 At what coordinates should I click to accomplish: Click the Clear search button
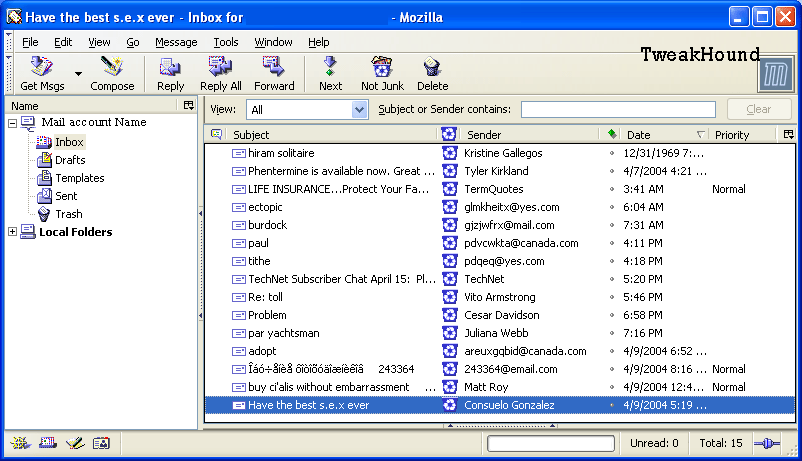tap(759, 109)
